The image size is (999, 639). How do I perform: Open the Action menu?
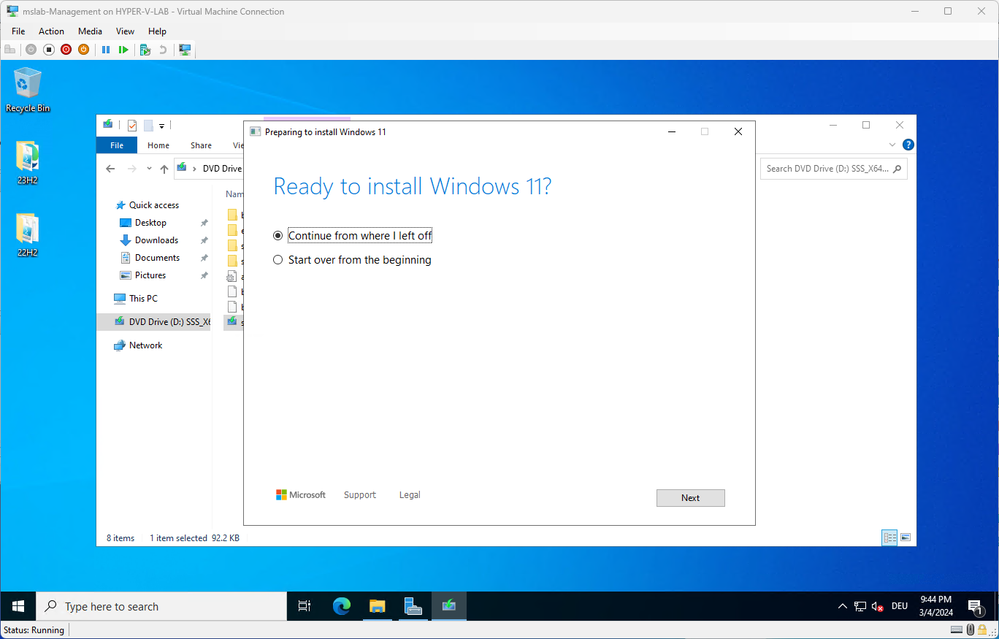click(x=51, y=31)
